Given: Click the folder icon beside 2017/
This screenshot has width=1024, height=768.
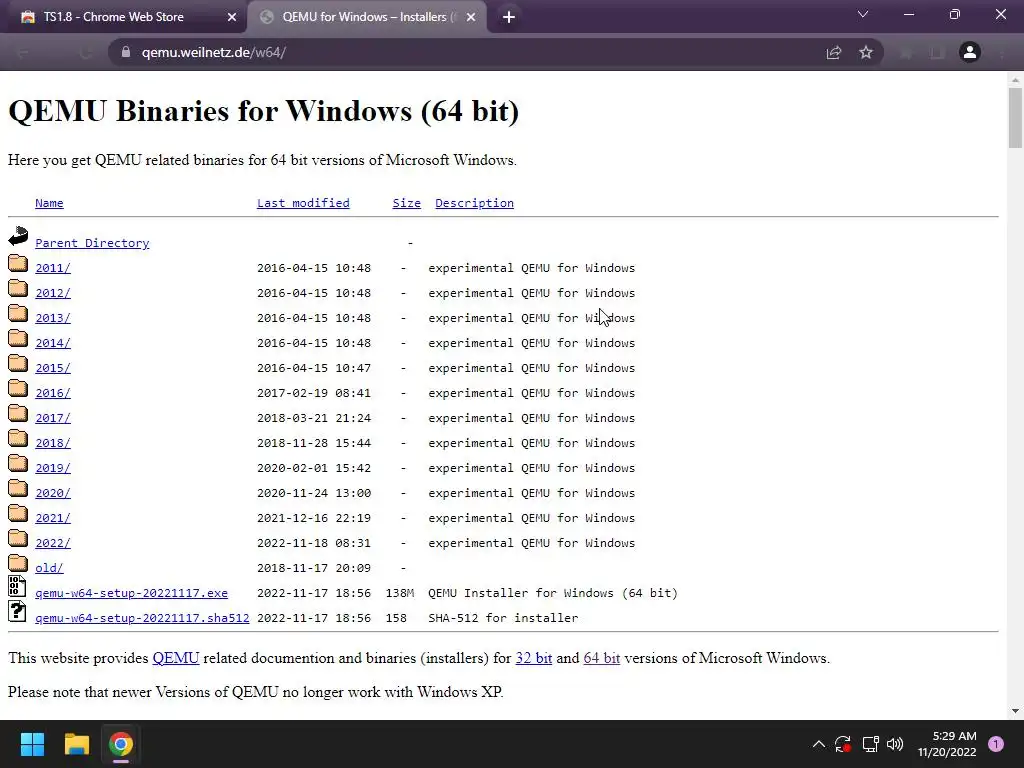Looking at the screenshot, I should (18, 413).
